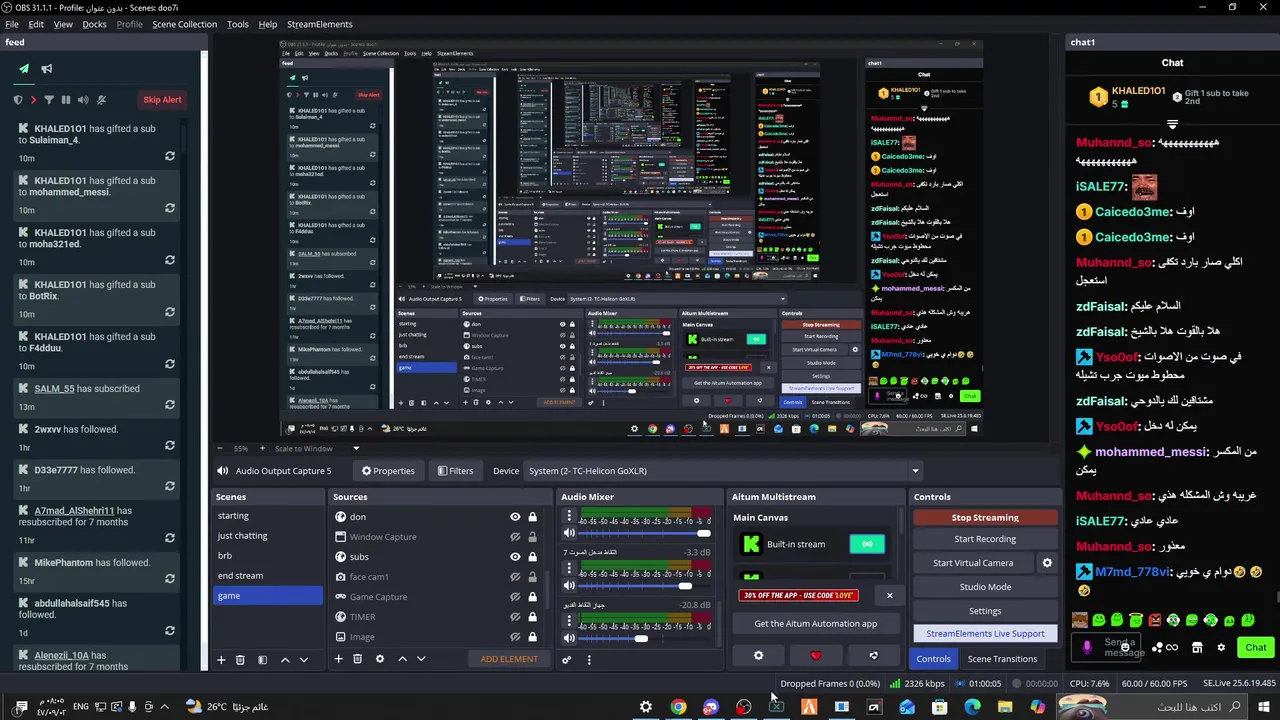
Task: Click the Skip Alert button
Action: [x=162, y=100]
